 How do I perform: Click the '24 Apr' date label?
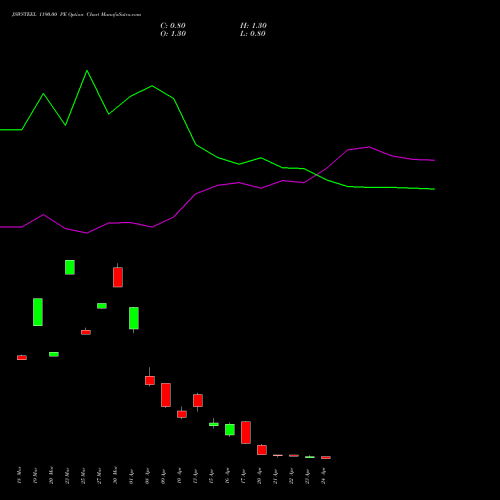(x=323, y=476)
